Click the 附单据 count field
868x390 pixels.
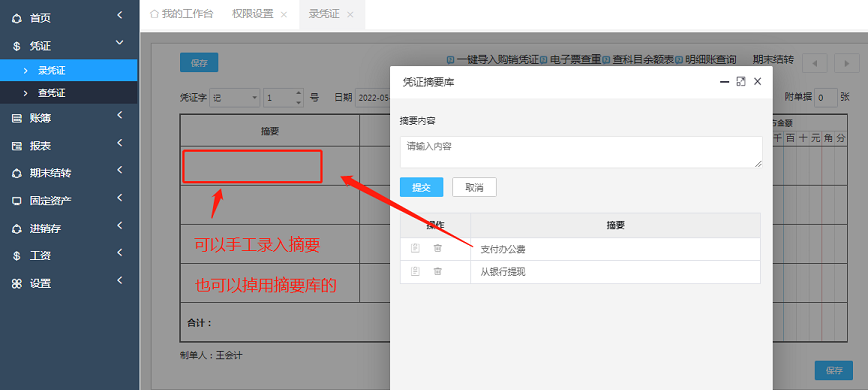[x=826, y=97]
